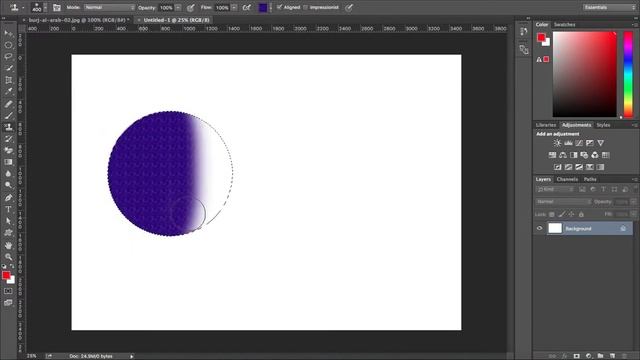Open the History panel icon
Viewport: 640px width, 360px height.
[524, 32]
